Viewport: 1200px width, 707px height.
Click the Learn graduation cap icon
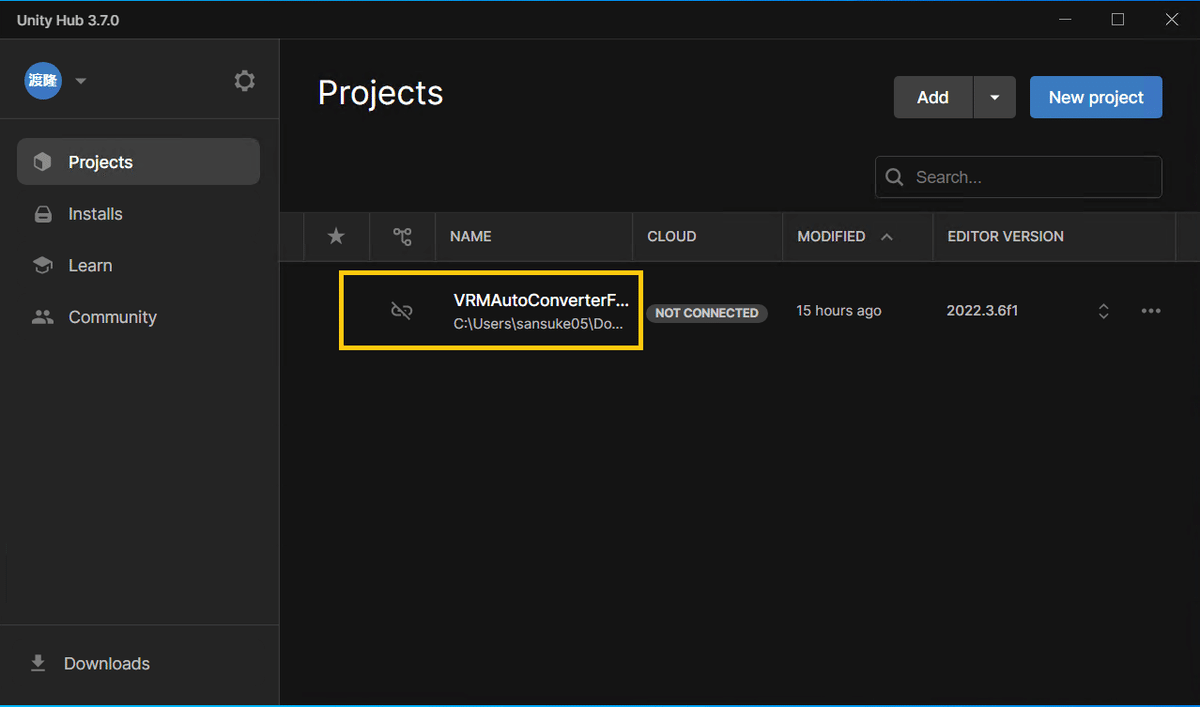click(x=43, y=265)
